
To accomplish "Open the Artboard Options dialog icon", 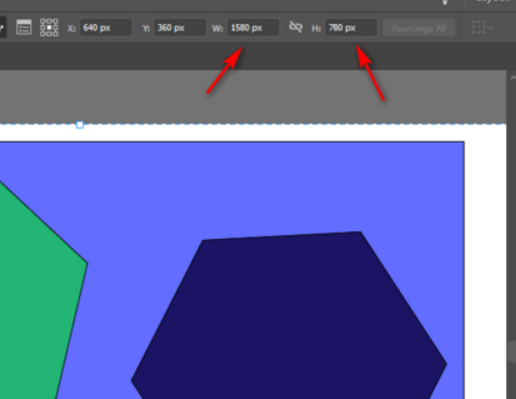I will [x=24, y=27].
